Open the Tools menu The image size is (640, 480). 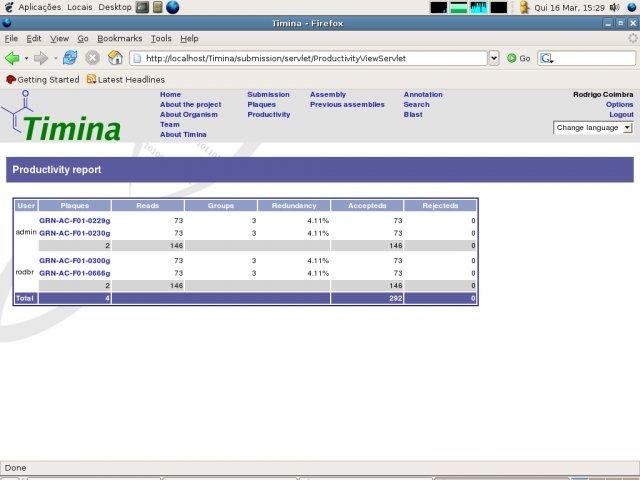point(161,38)
